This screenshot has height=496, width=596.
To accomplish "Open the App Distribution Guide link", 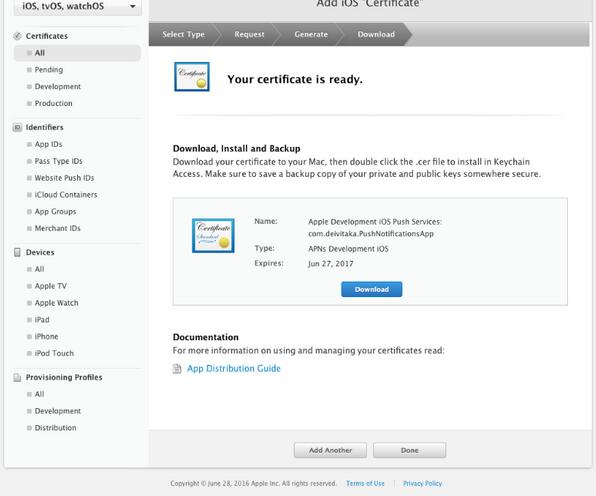I will click(x=234, y=369).
